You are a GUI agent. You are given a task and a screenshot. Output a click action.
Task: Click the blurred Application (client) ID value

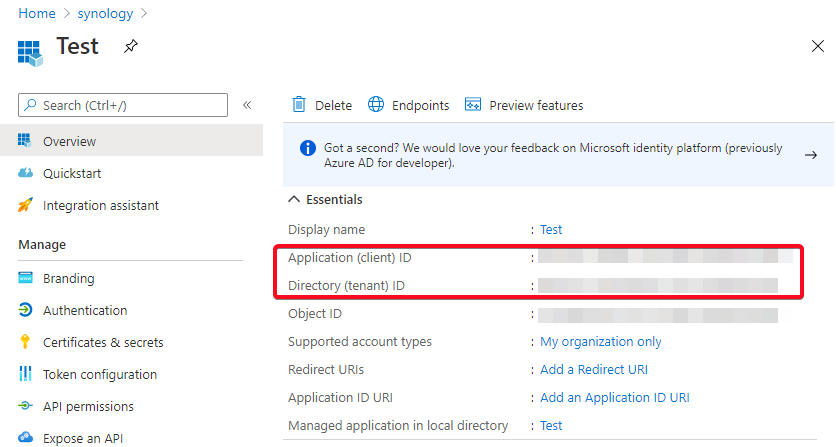665,257
